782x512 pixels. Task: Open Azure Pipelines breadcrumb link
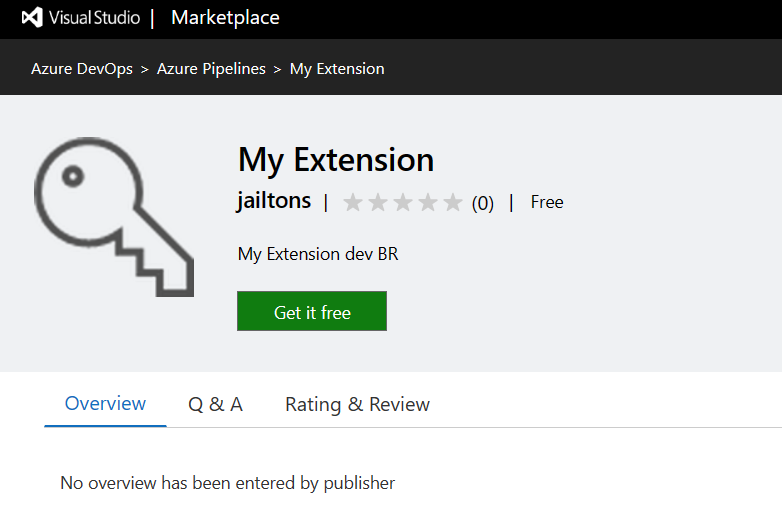pyautogui.click(x=211, y=69)
